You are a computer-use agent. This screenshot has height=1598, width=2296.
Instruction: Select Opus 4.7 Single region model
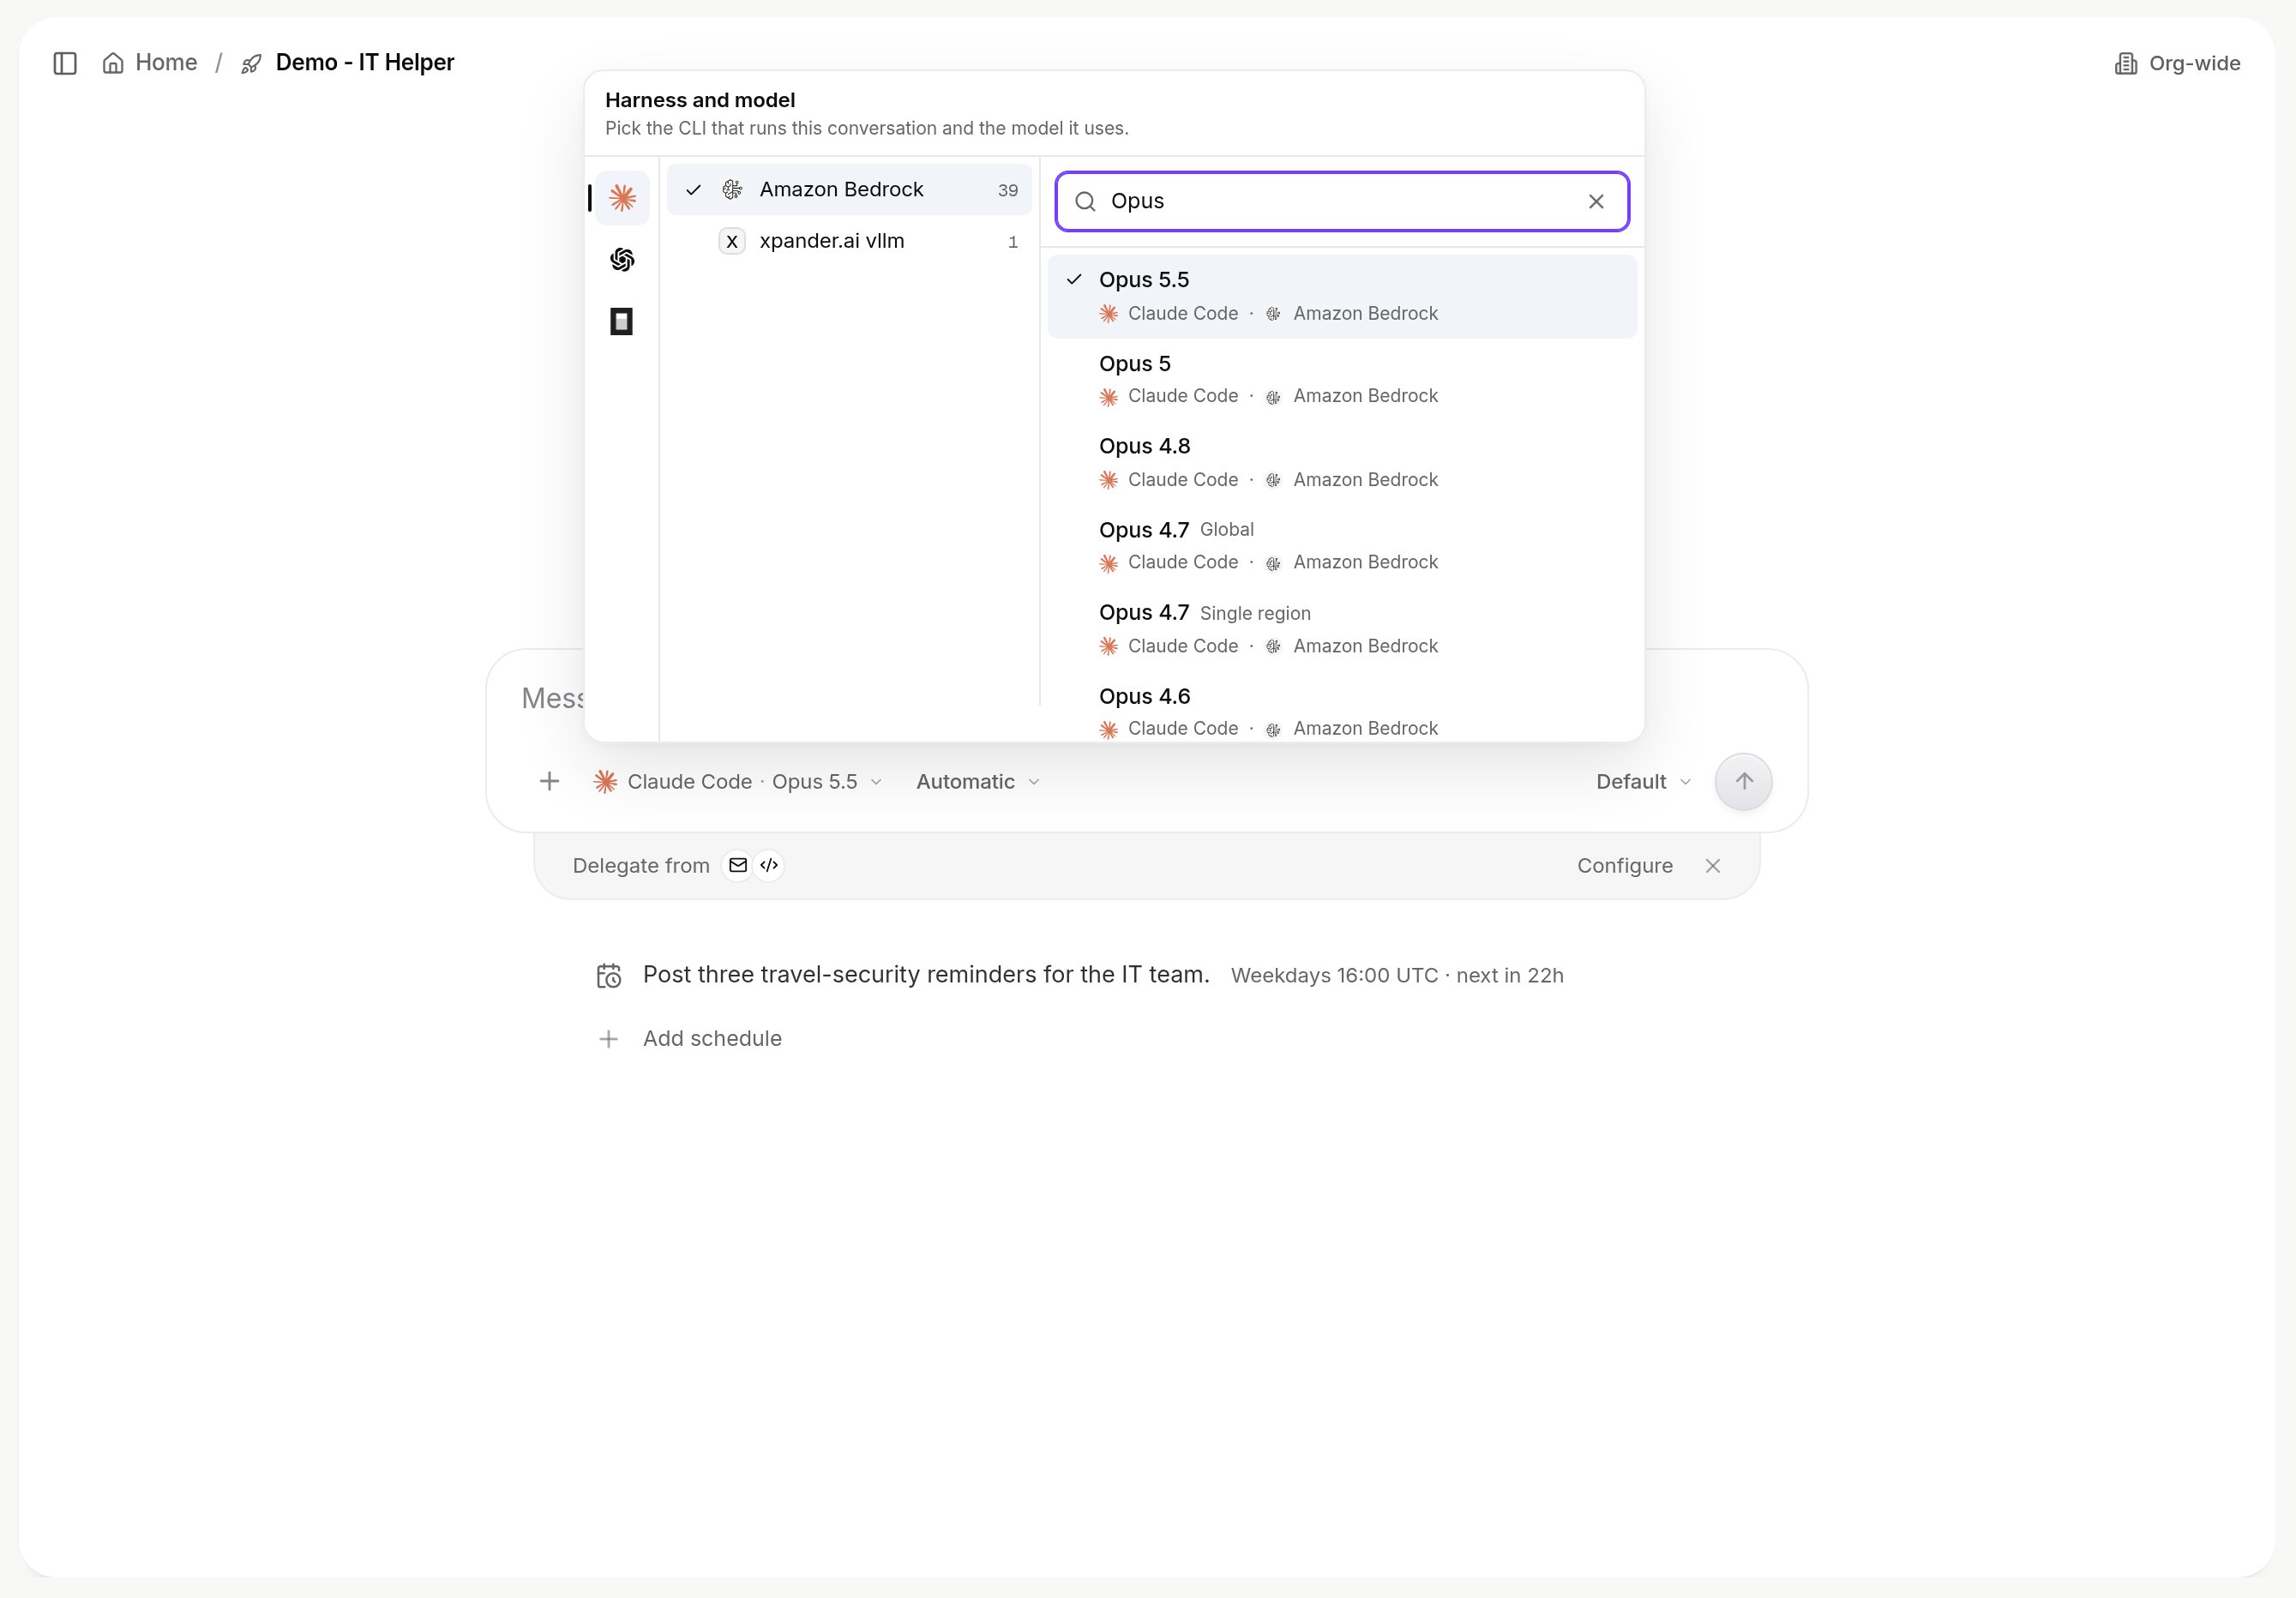coord(1342,628)
